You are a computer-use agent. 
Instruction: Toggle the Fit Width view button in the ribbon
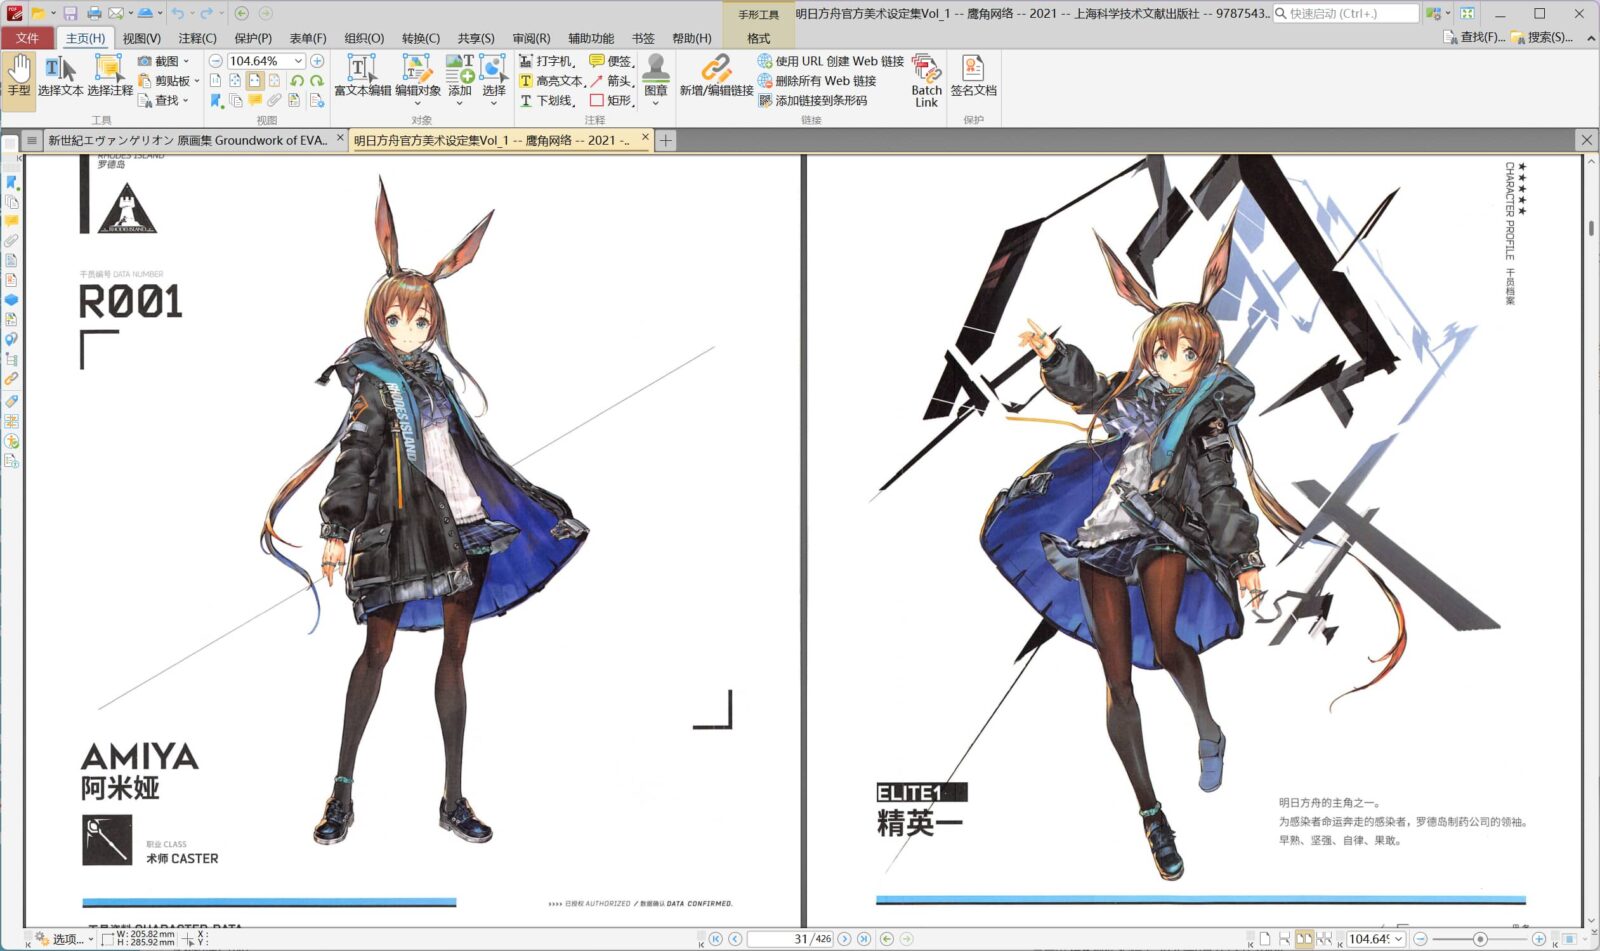pyautogui.click(x=255, y=80)
